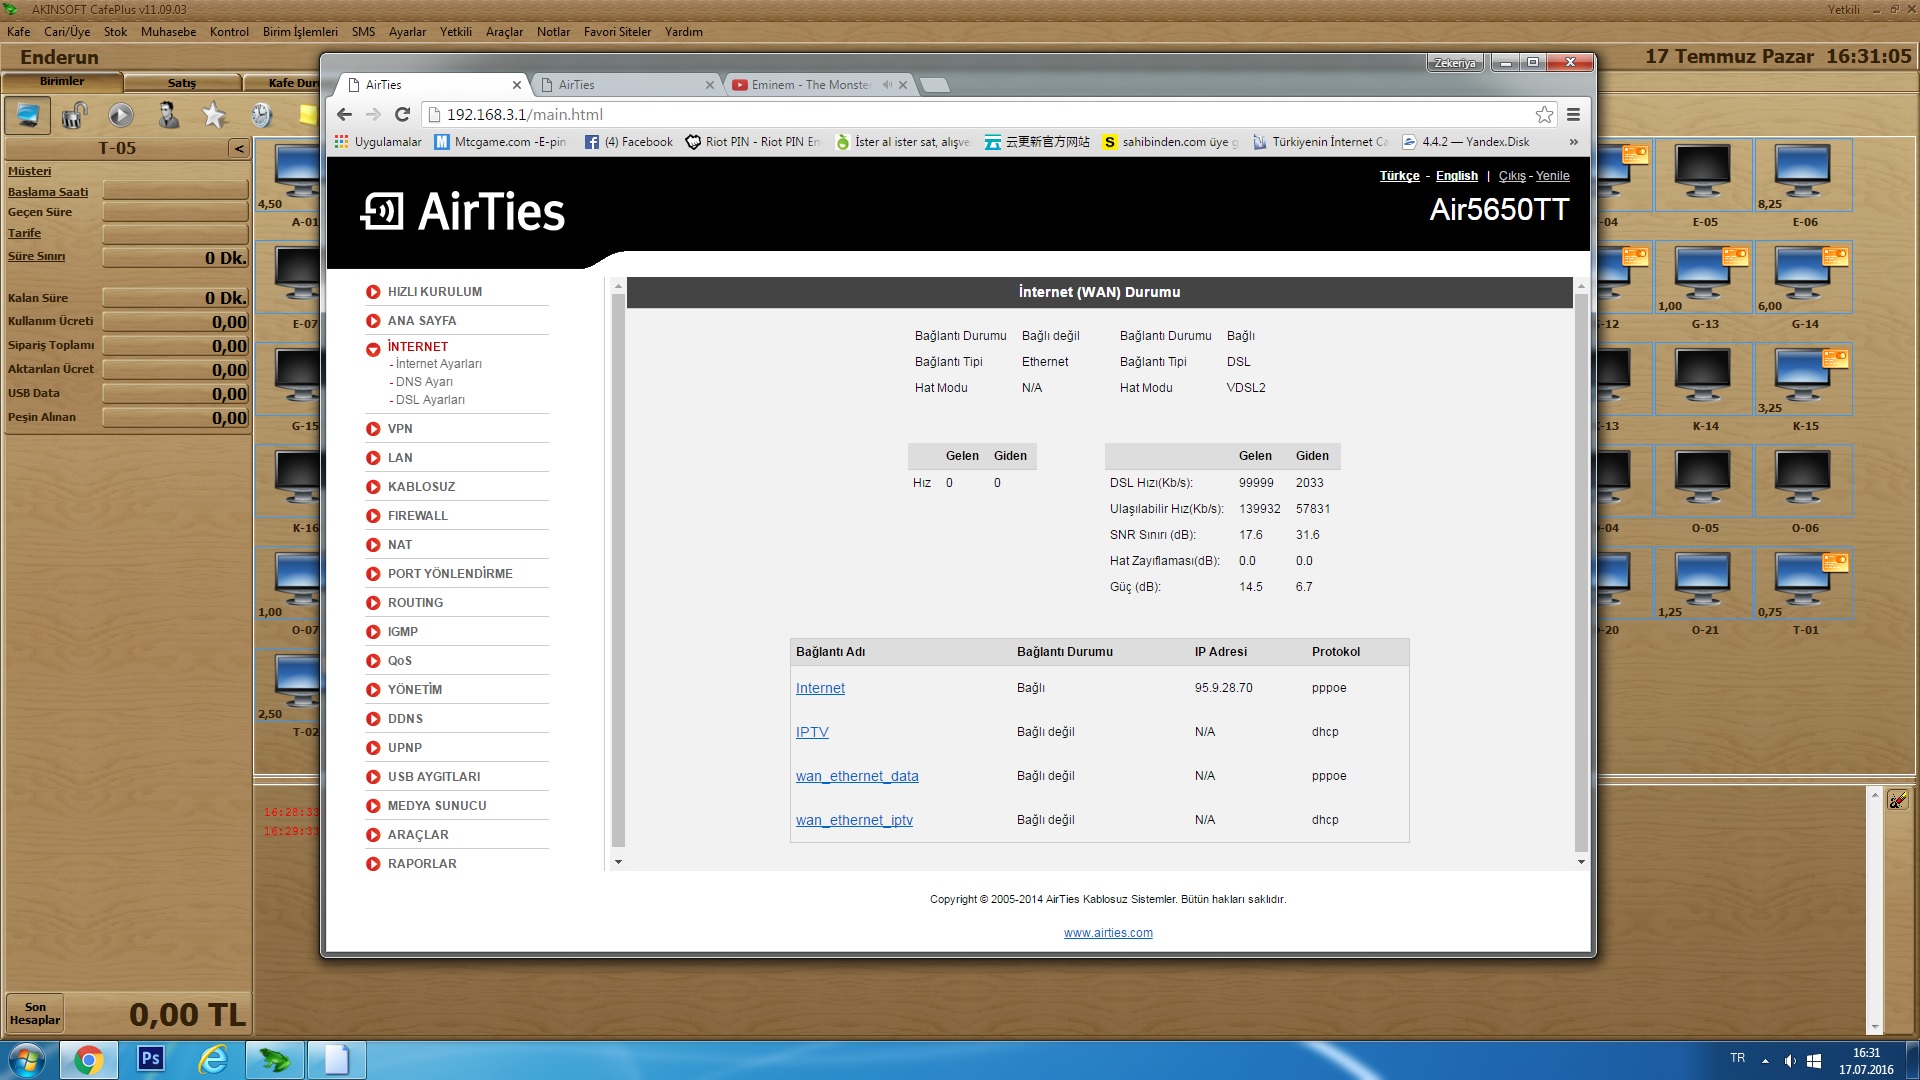Click the padlock unlock icon in toolbar
1920x1080 pixels.
74,116
